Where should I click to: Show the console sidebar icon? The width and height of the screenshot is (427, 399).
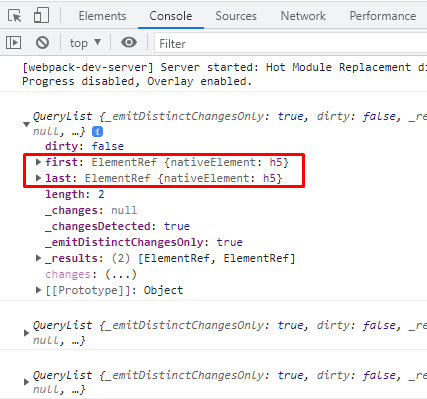(13, 43)
